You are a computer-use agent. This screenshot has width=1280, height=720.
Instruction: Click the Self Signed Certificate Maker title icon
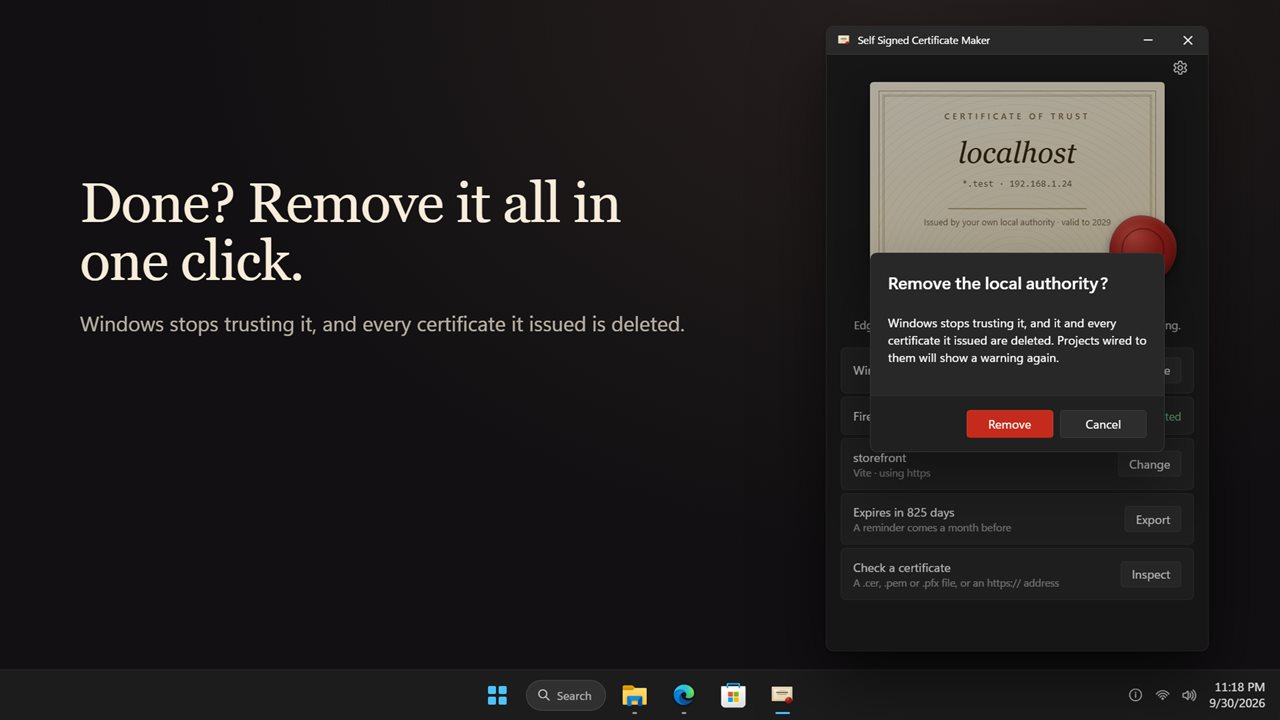pos(844,40)
